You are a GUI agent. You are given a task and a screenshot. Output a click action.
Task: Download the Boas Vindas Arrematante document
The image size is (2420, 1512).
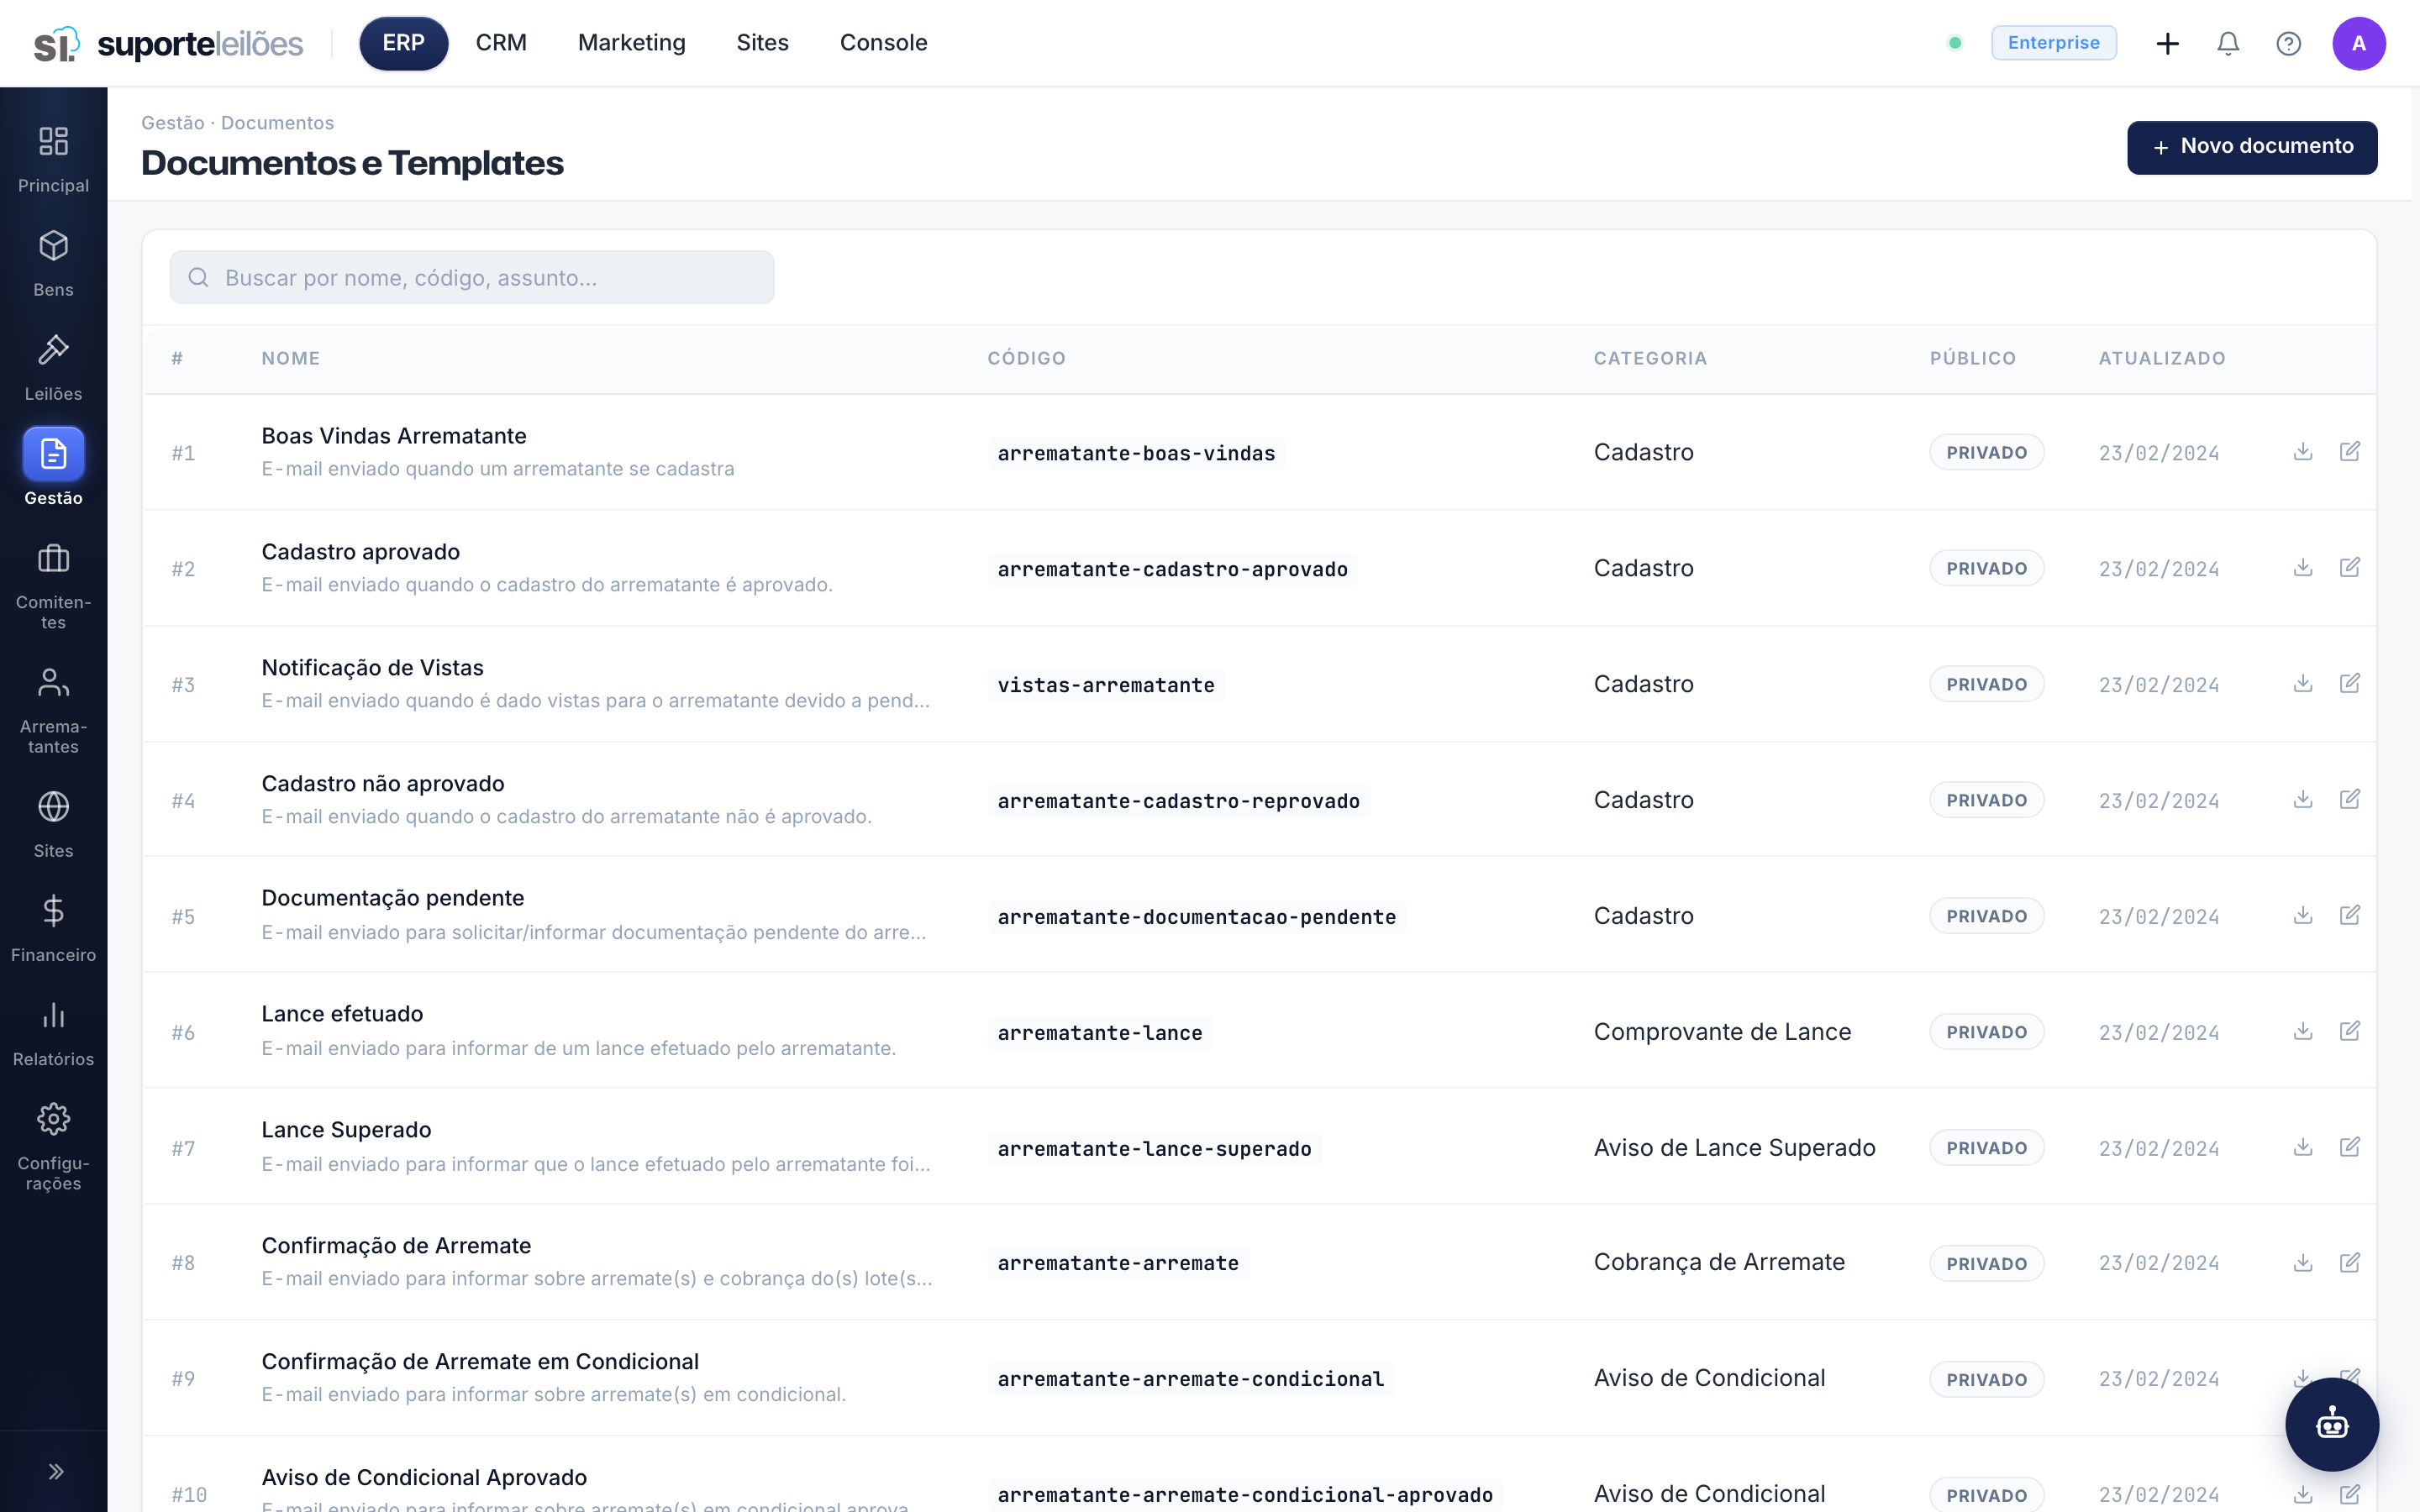[x=2303, y=451]
